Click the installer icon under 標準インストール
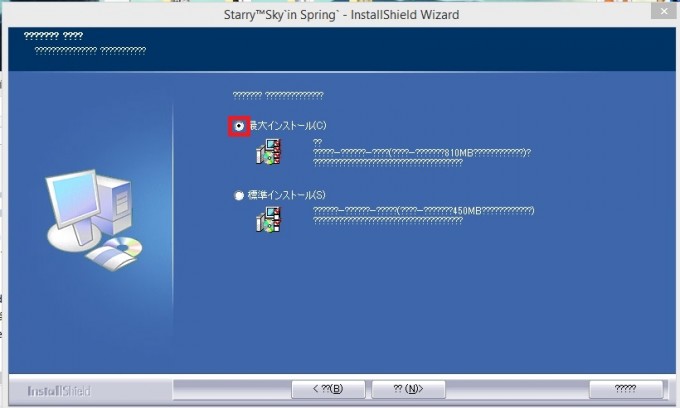Image resolution: width=680 pixels, height=408 pixels. [269, 219]
